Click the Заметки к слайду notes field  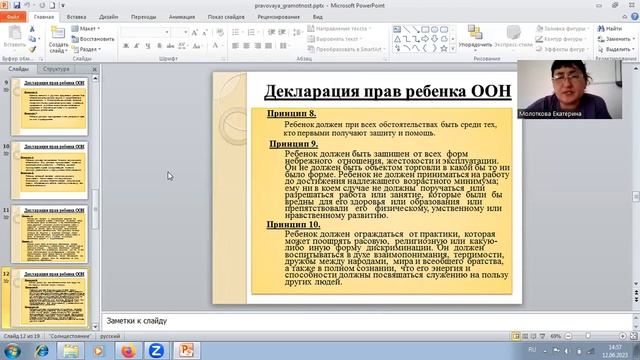(x=367, y=321)
